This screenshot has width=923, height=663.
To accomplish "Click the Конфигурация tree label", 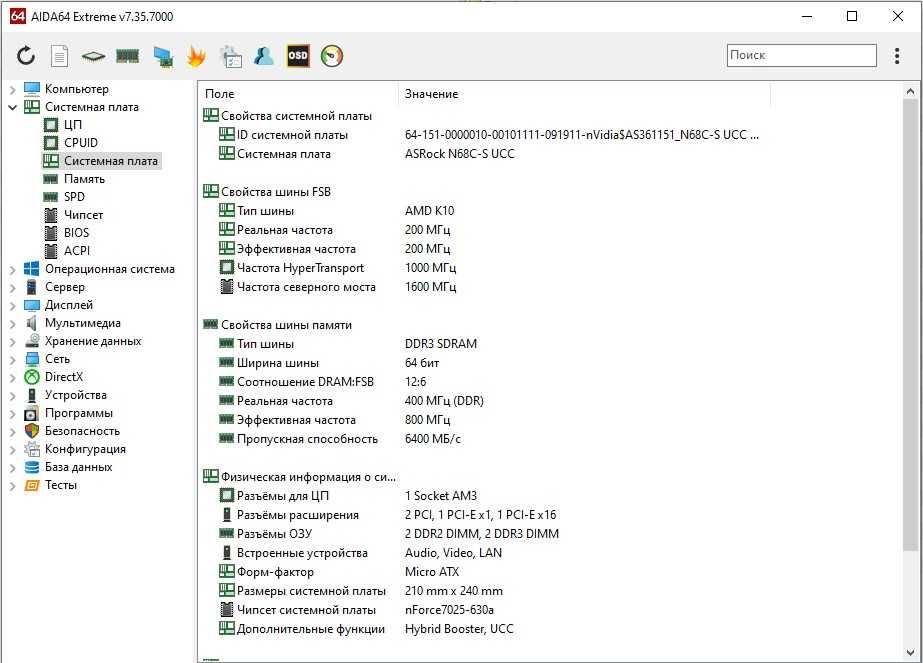I will tap(85, 449).
